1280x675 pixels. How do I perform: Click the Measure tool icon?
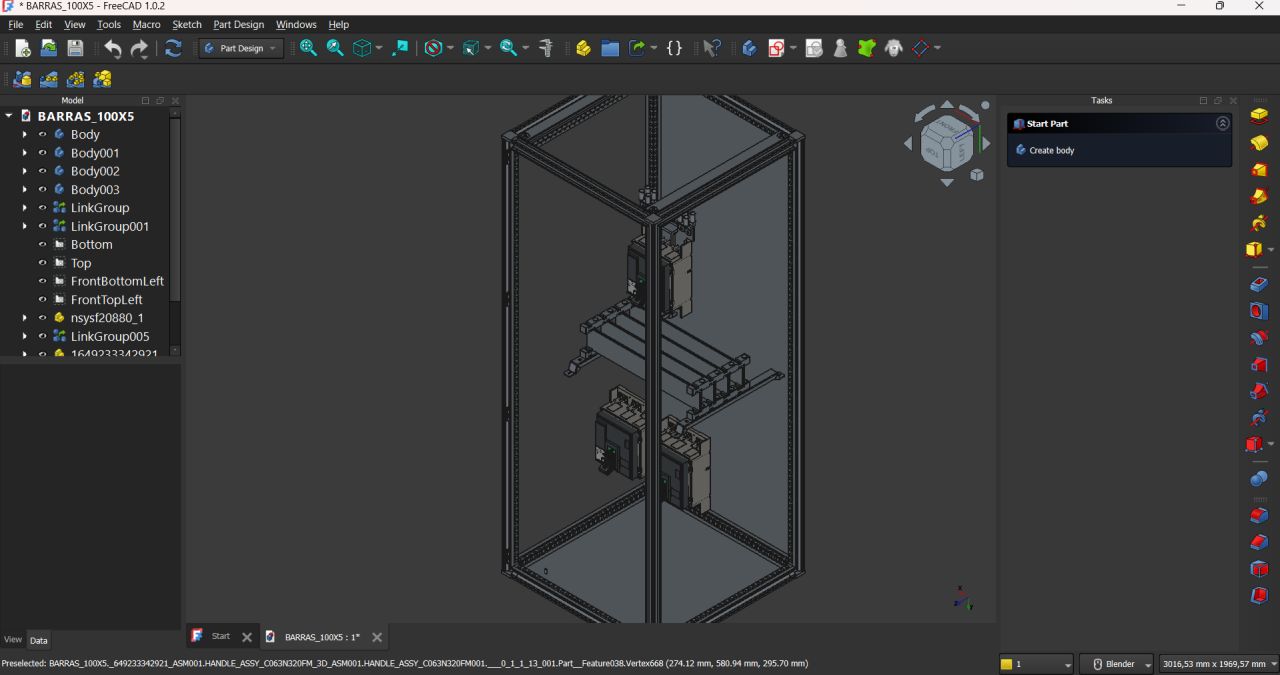(x=546, y=48)
